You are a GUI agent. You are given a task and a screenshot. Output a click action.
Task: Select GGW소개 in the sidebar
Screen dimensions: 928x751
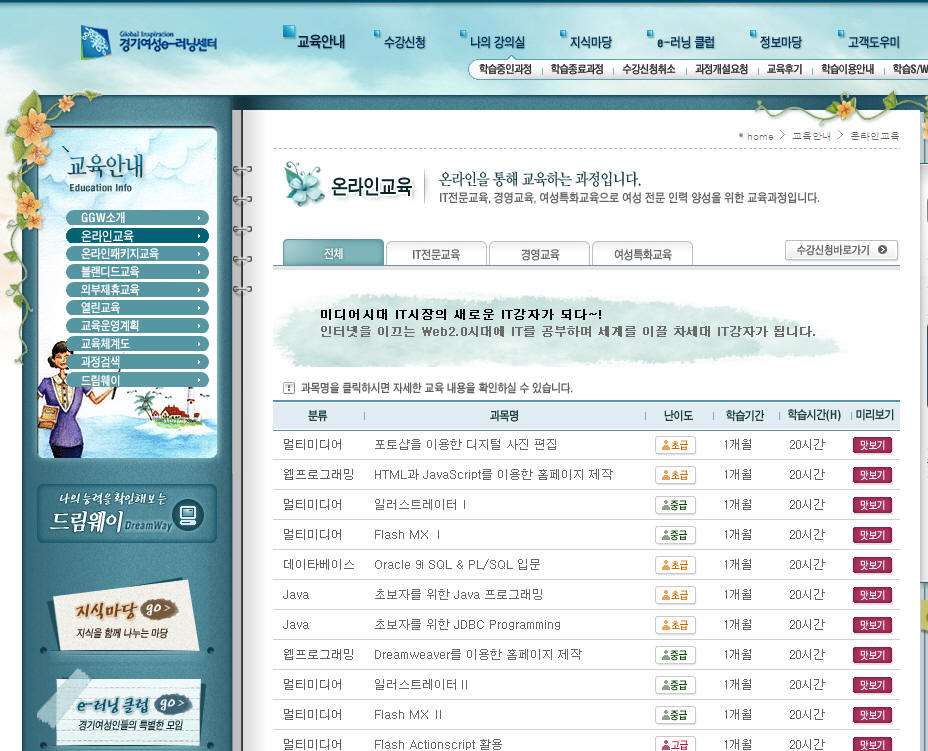[137, 218]
